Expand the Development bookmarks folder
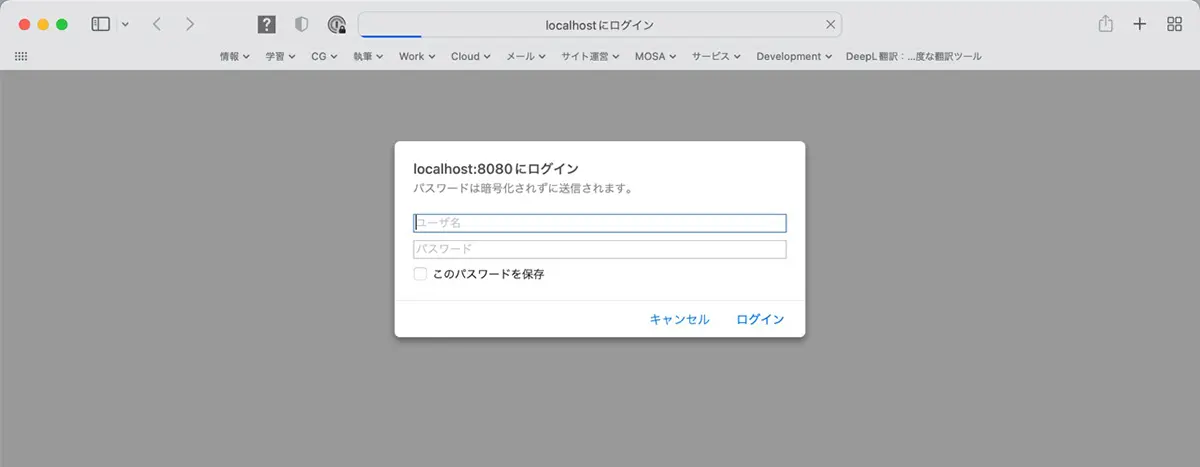 pyautogui.click(x=794, y=57)
